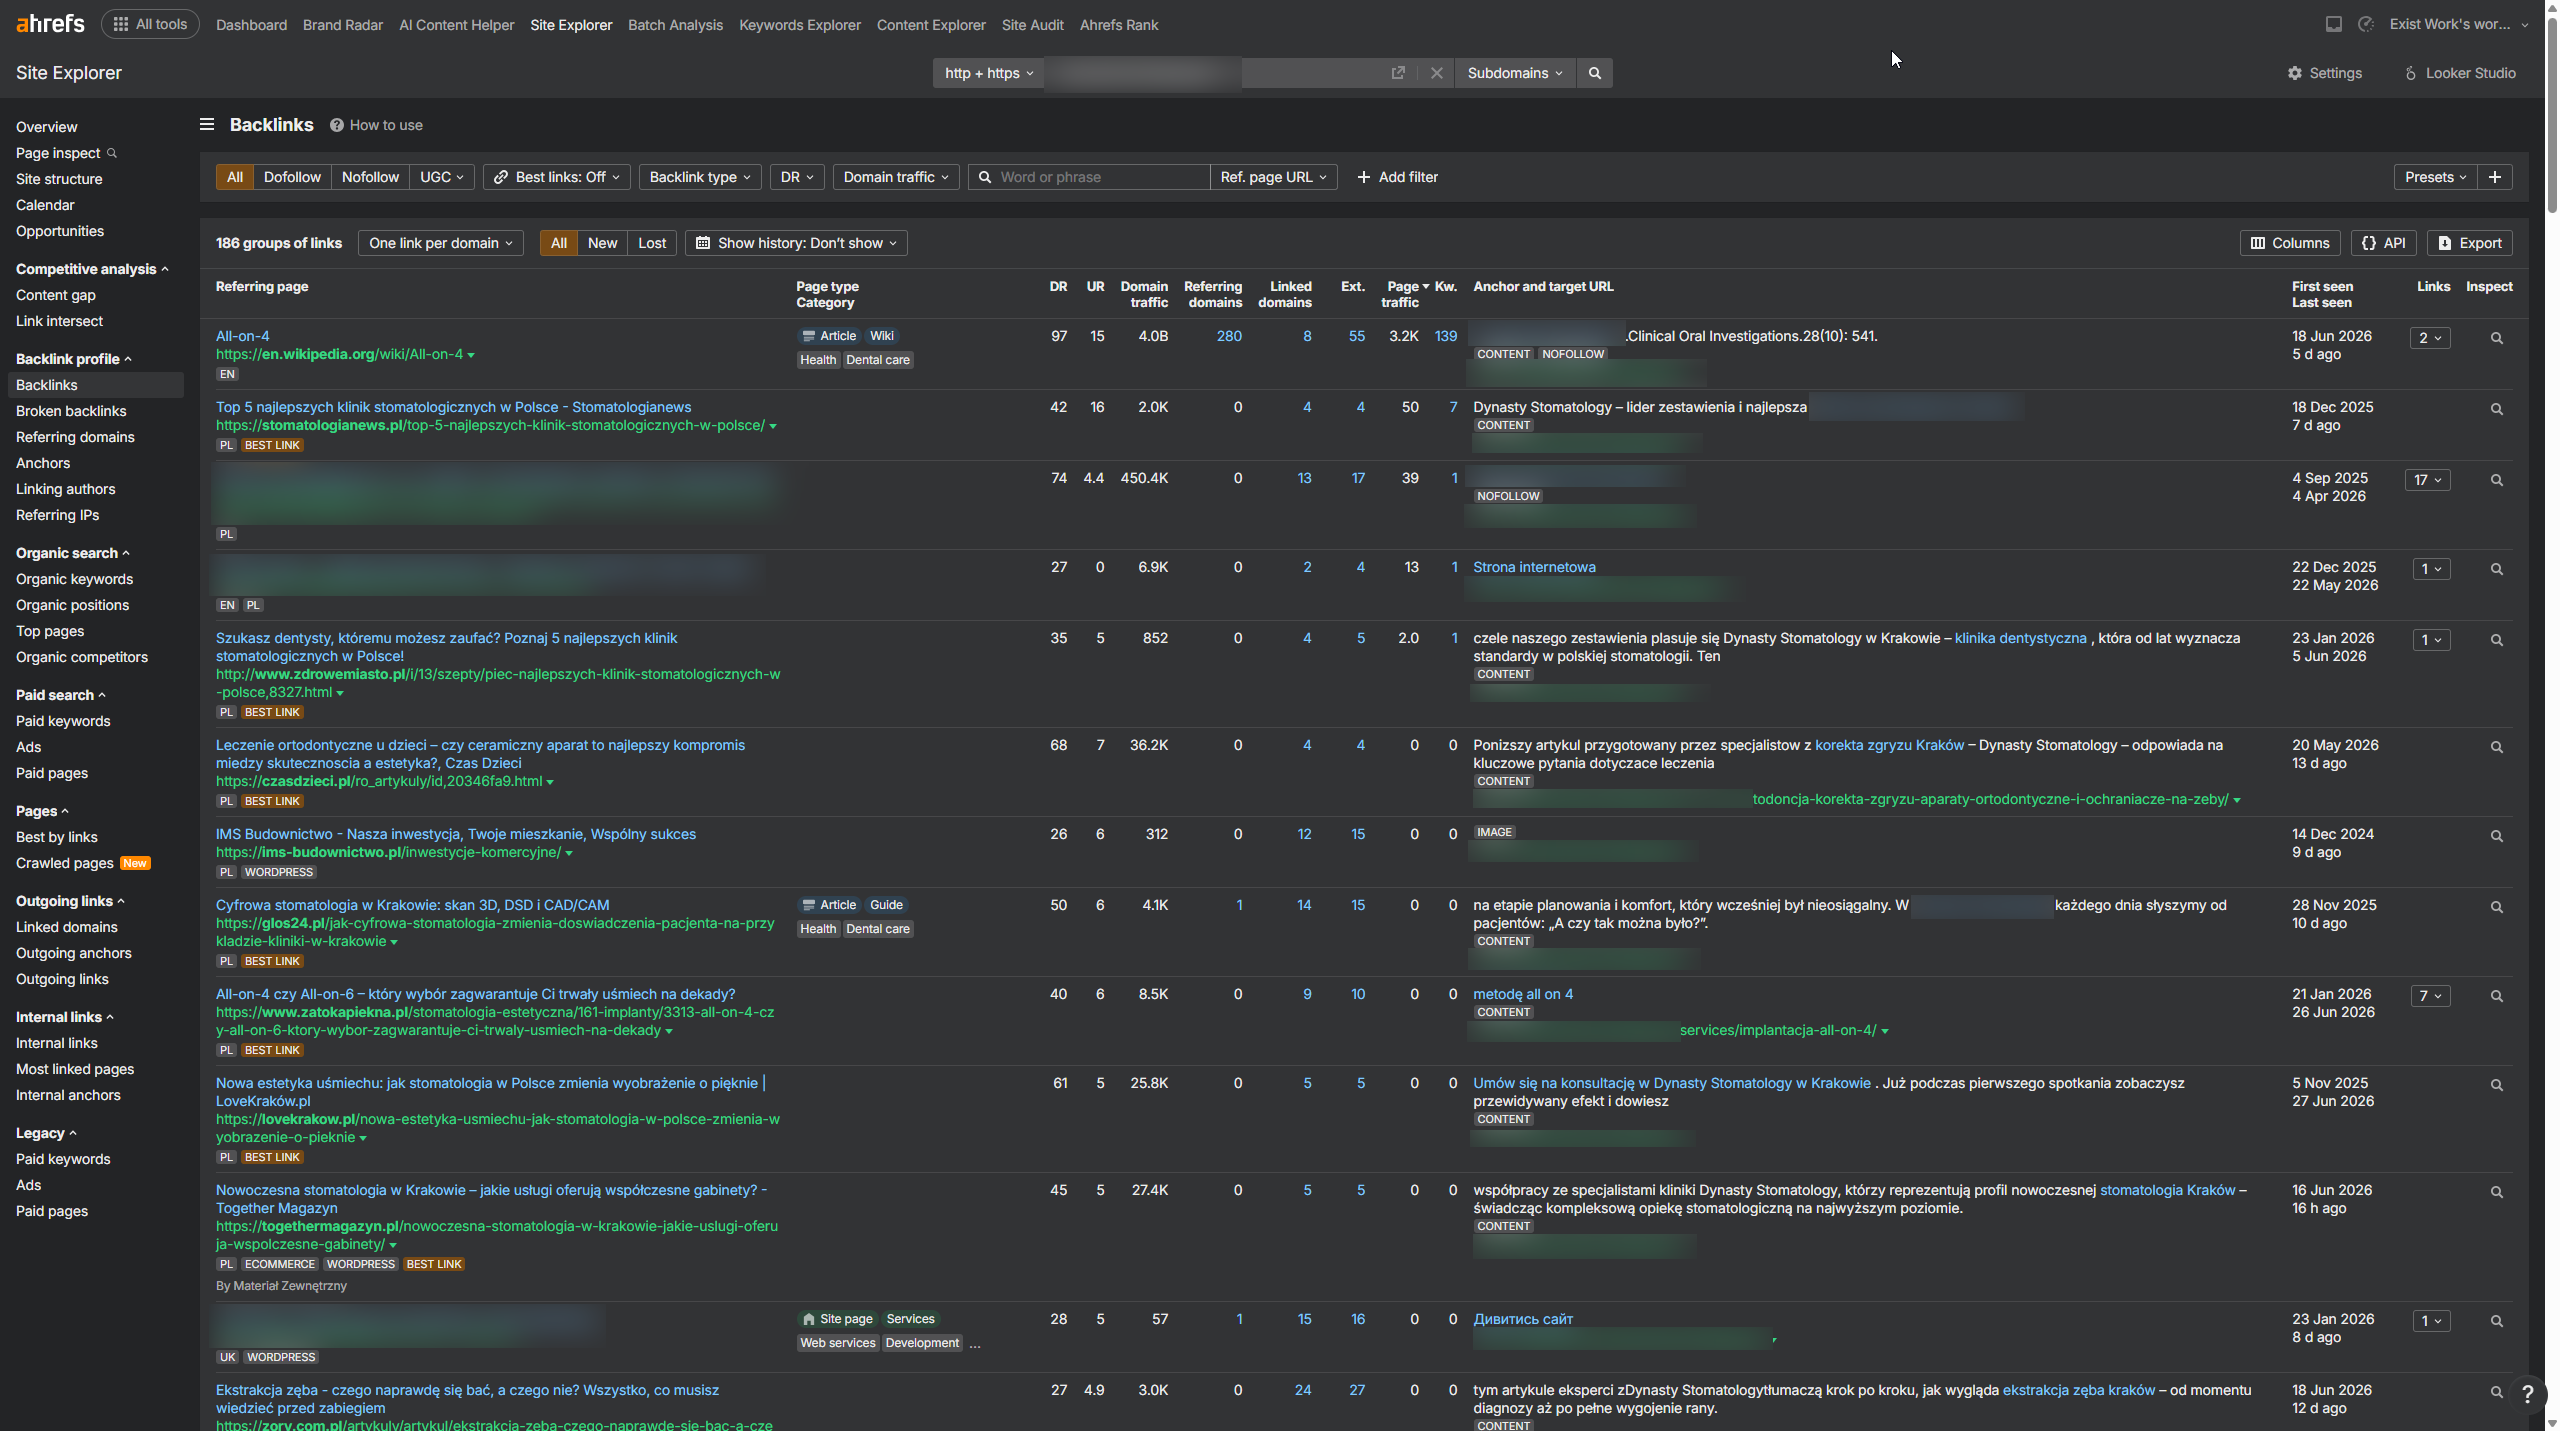Inspect the czasdzieci.pl row

2496,747
